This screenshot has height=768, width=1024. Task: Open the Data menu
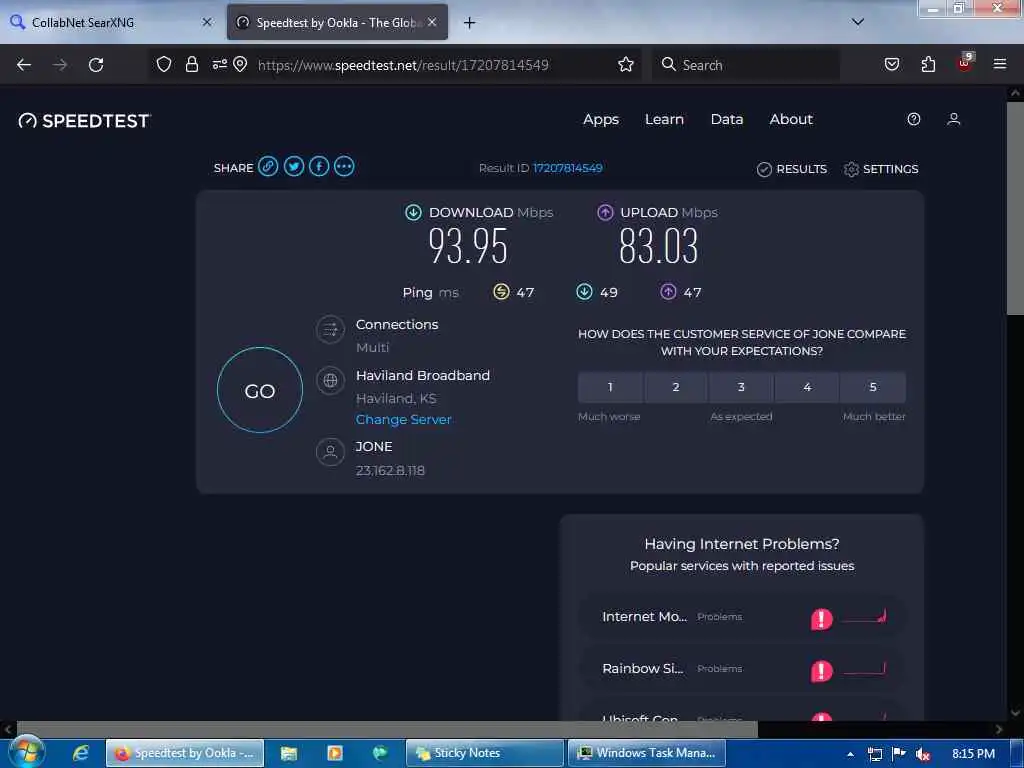pos(727,120)
